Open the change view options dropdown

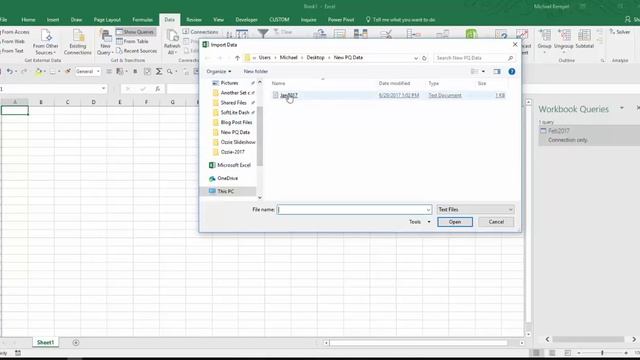point(484,71)
